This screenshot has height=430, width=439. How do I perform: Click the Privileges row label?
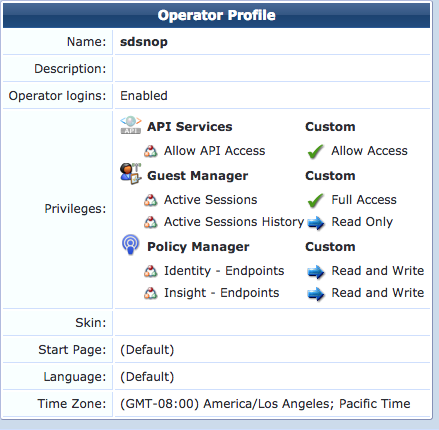(75, 209)
